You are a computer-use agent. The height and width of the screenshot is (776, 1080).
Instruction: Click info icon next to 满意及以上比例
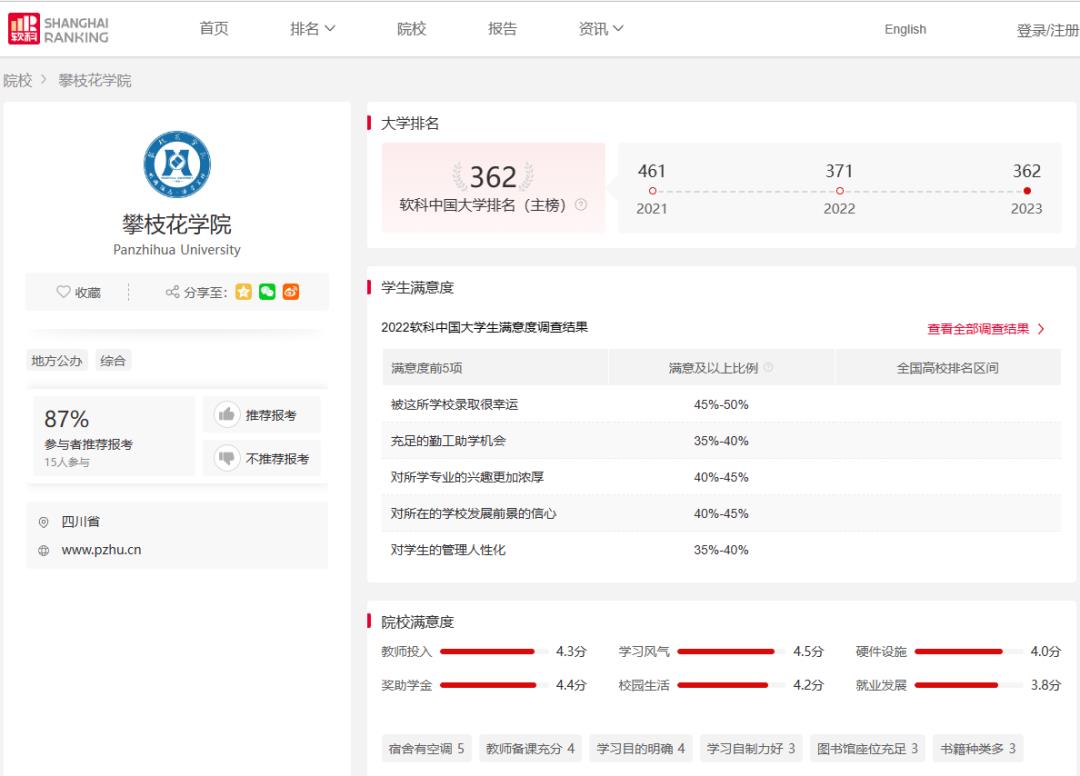(768, 368)
